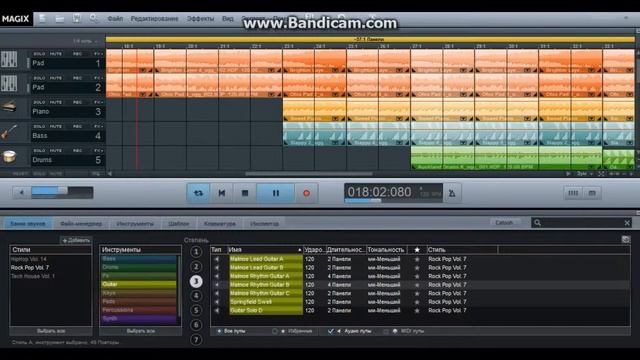
Task: Click the grid view icon beside mixer icon
Action: click(592, 193)
